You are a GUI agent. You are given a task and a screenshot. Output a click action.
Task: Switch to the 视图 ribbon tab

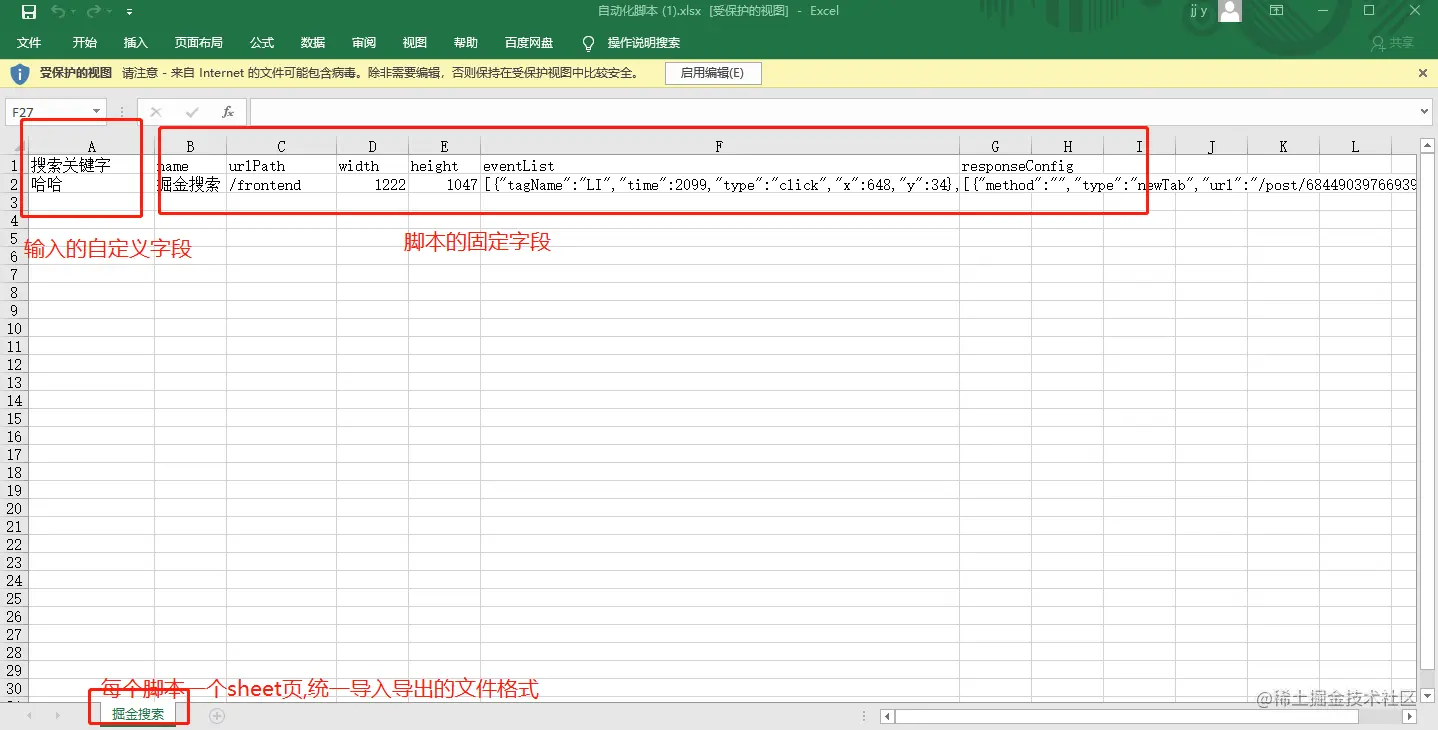click(x=415, y=43)
